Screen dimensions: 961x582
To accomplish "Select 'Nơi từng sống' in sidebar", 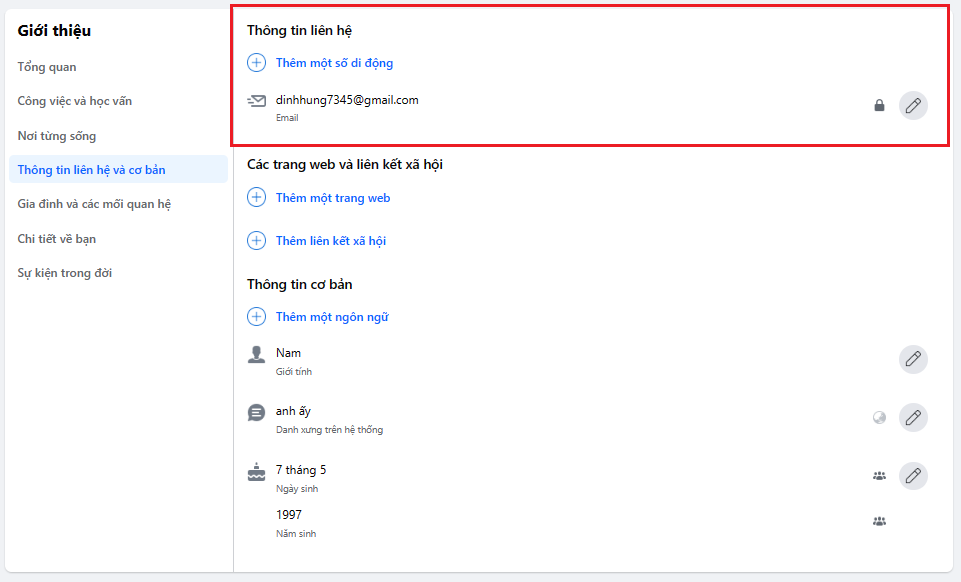I will click(x=57, y=136).
